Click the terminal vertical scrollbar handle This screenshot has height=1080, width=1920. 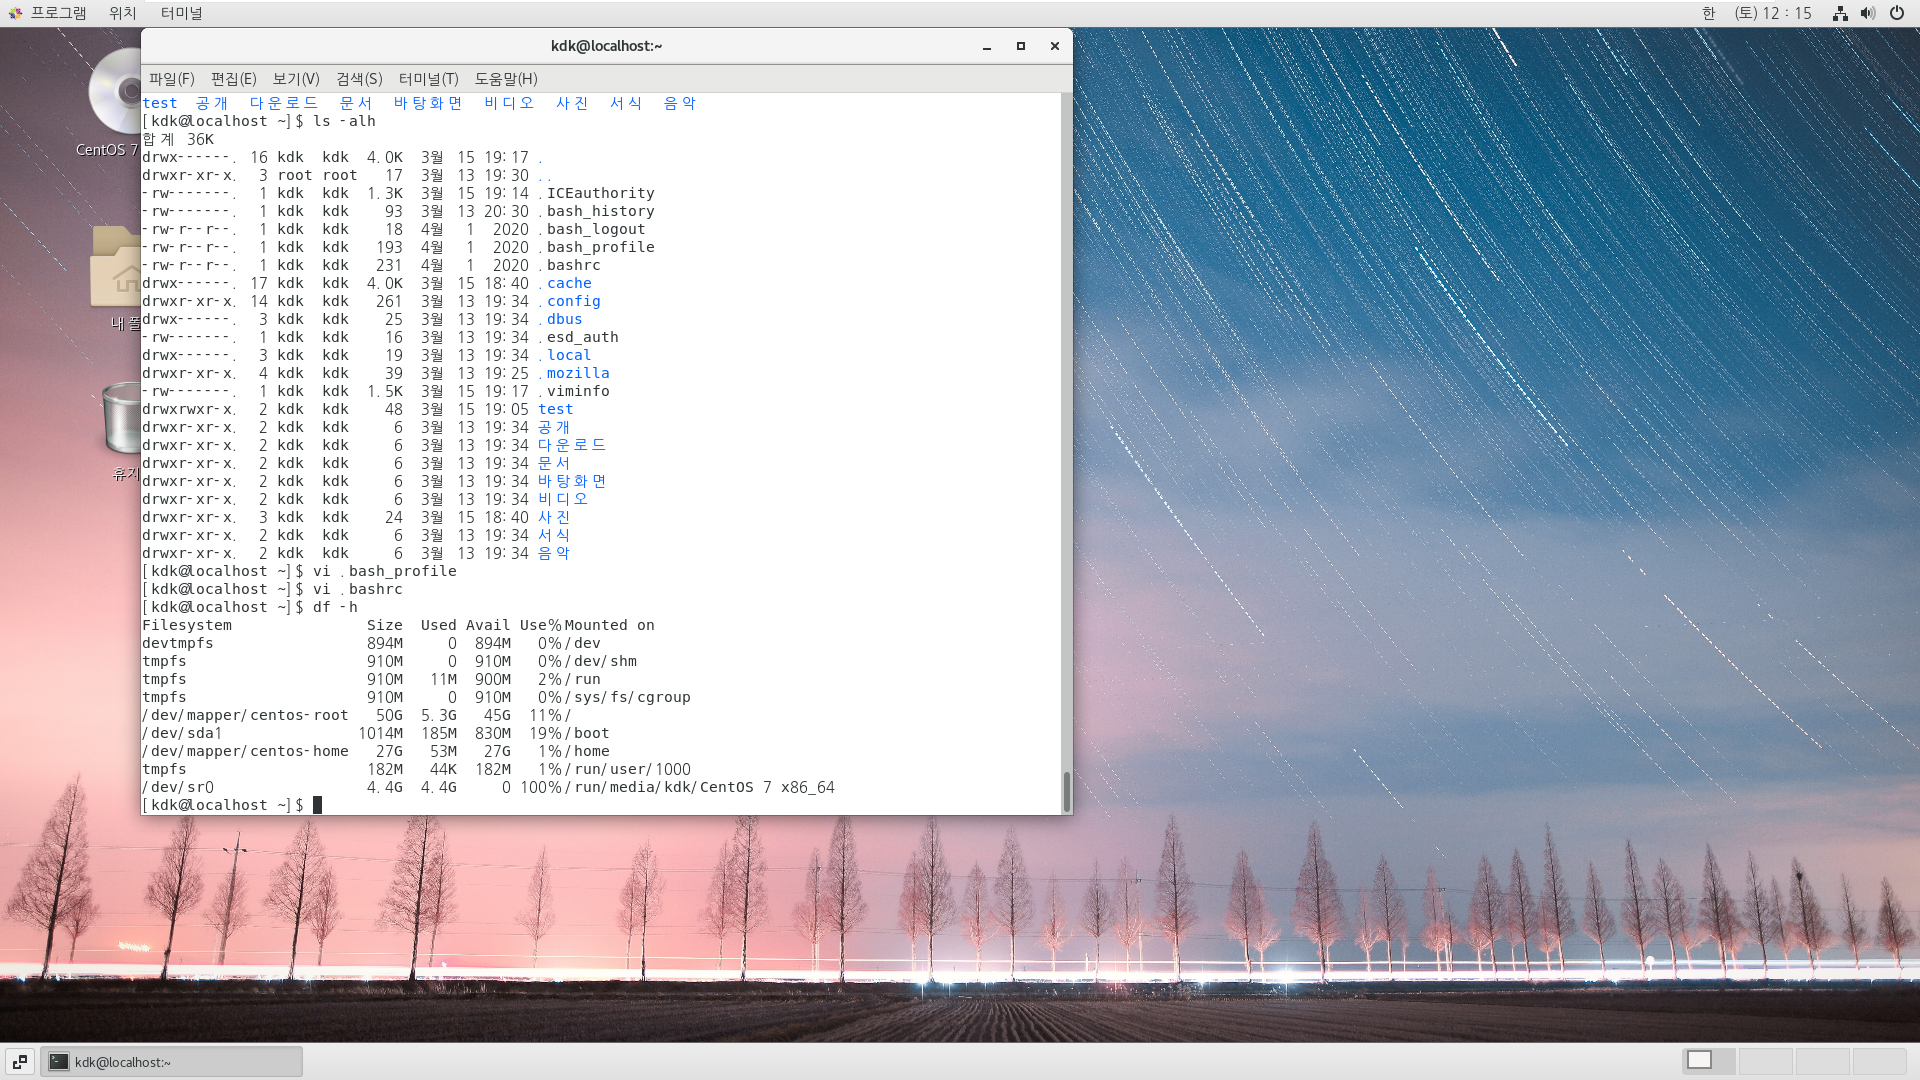tap(1066, 791)
